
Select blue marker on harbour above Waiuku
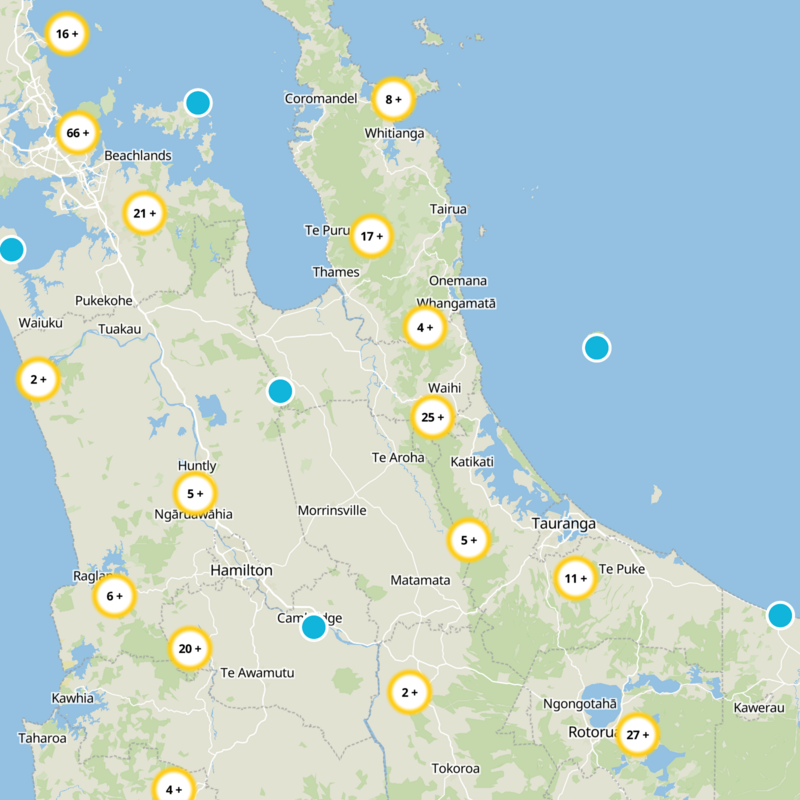12,250
